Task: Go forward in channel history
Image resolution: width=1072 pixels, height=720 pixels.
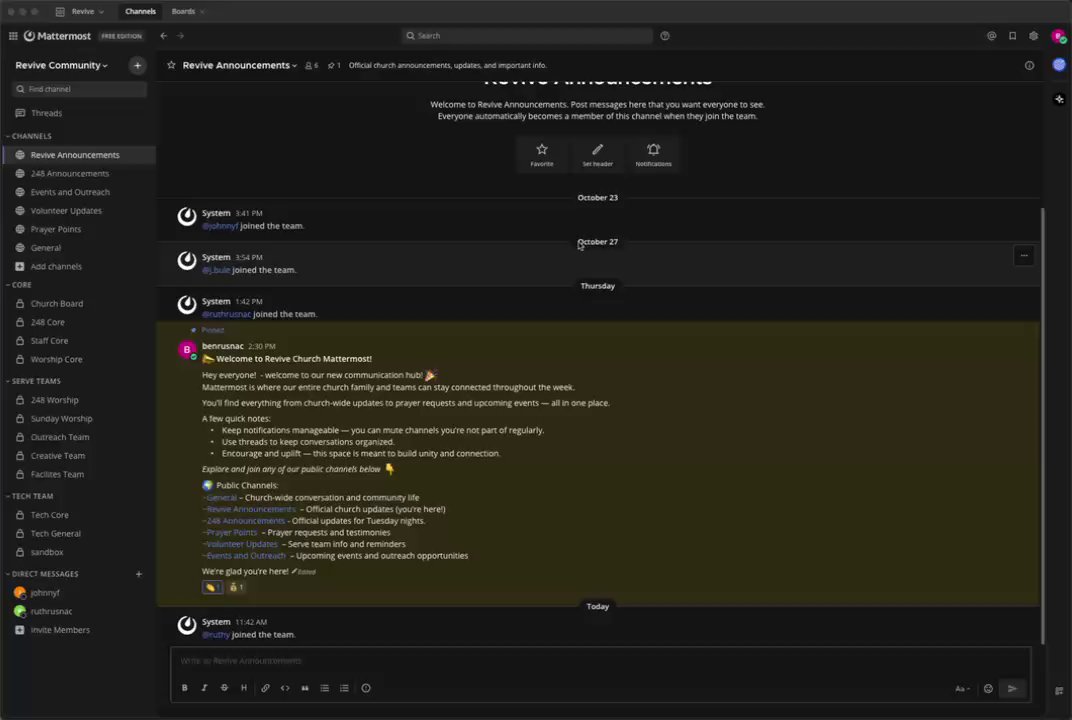Action: [x=180, y=36]
